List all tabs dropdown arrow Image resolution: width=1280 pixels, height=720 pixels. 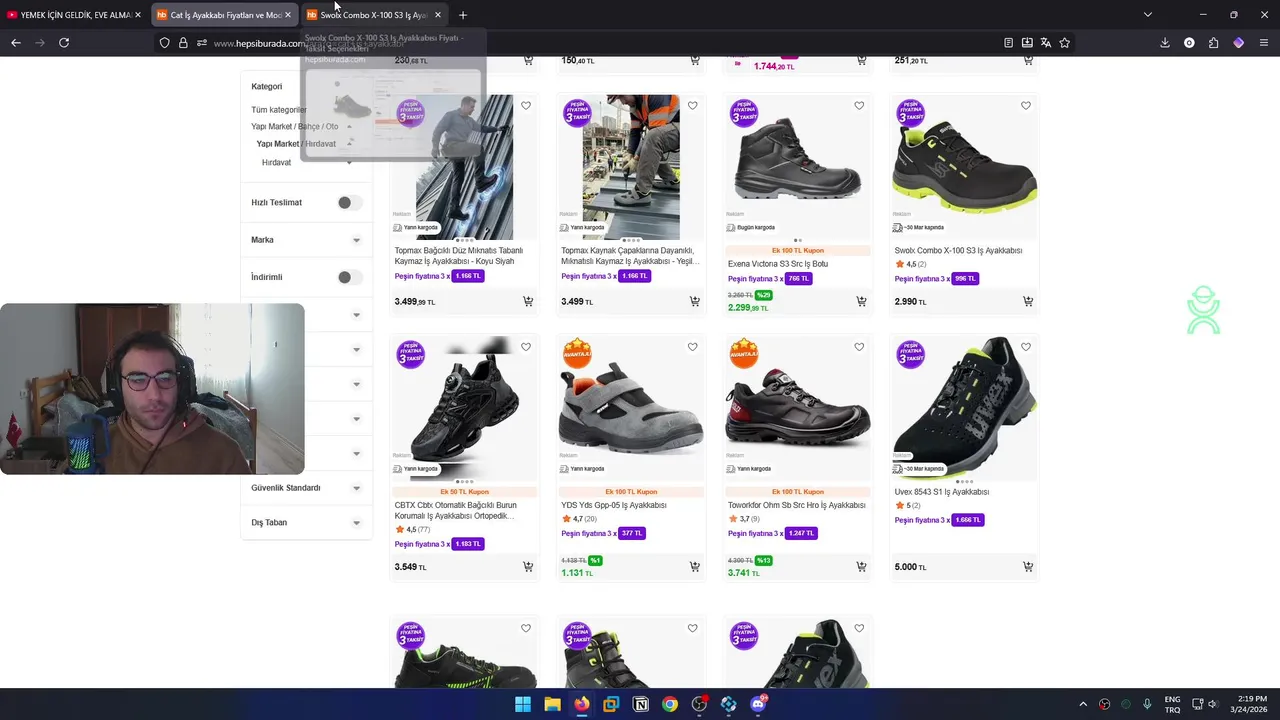pos(1148,15)
